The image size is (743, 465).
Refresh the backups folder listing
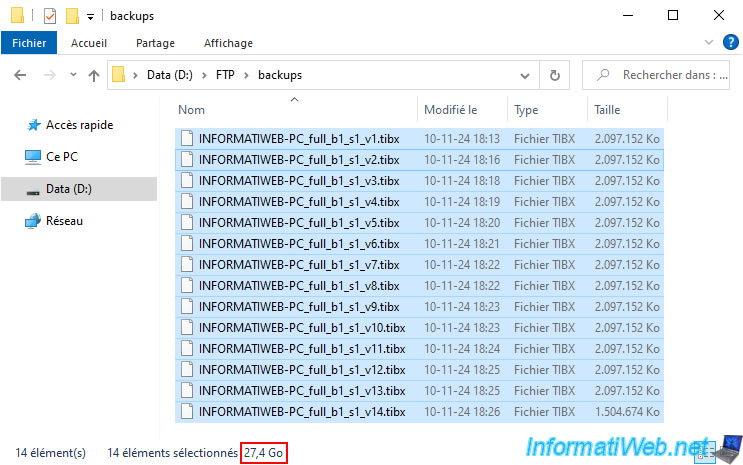[554, 75]
